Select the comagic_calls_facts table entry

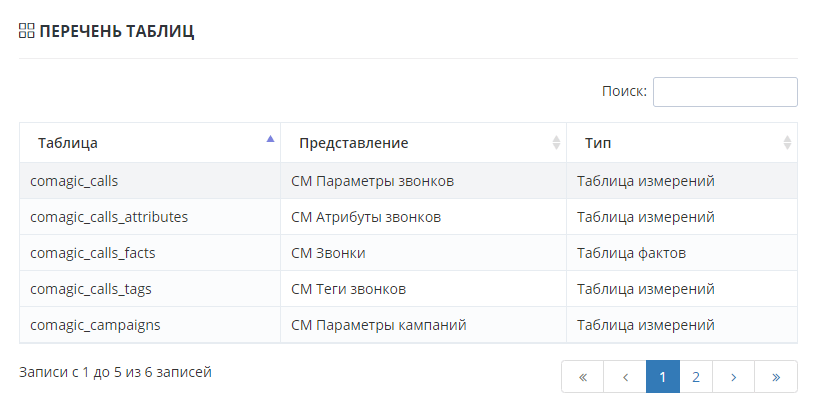[x=93, y=253]
